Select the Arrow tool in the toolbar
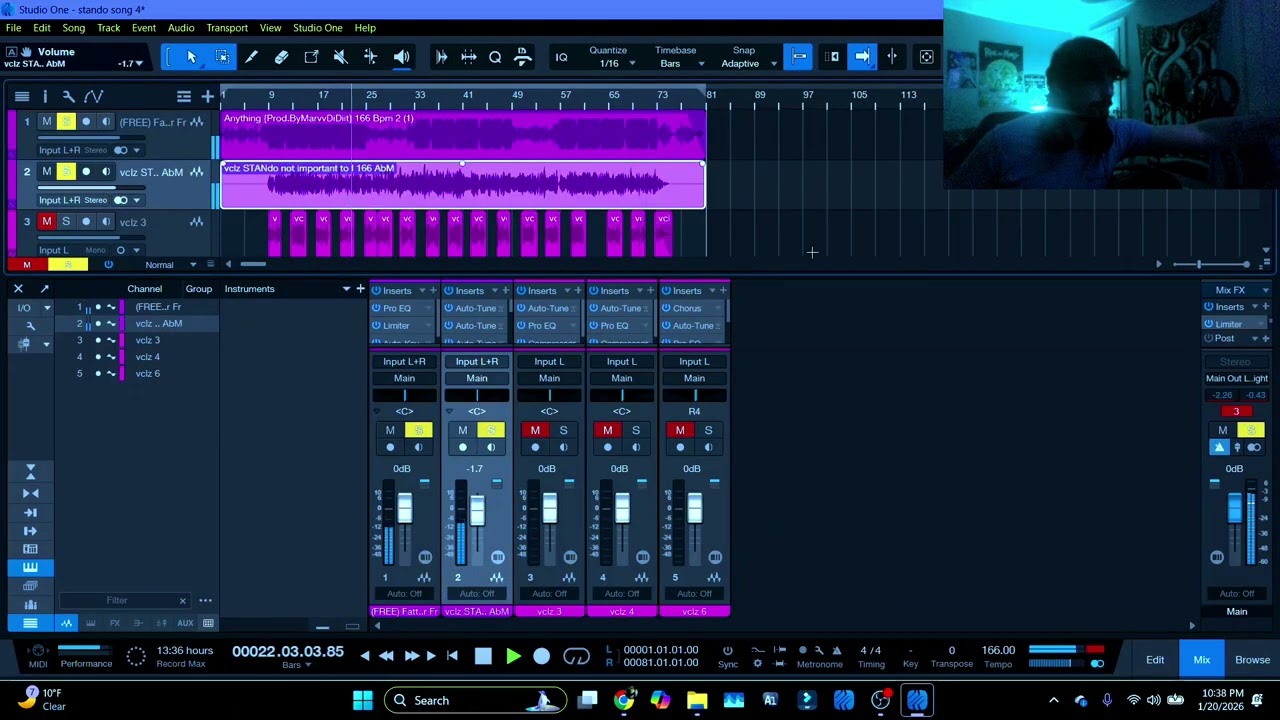The image size is (1280, 720). (x=191, y=57)
